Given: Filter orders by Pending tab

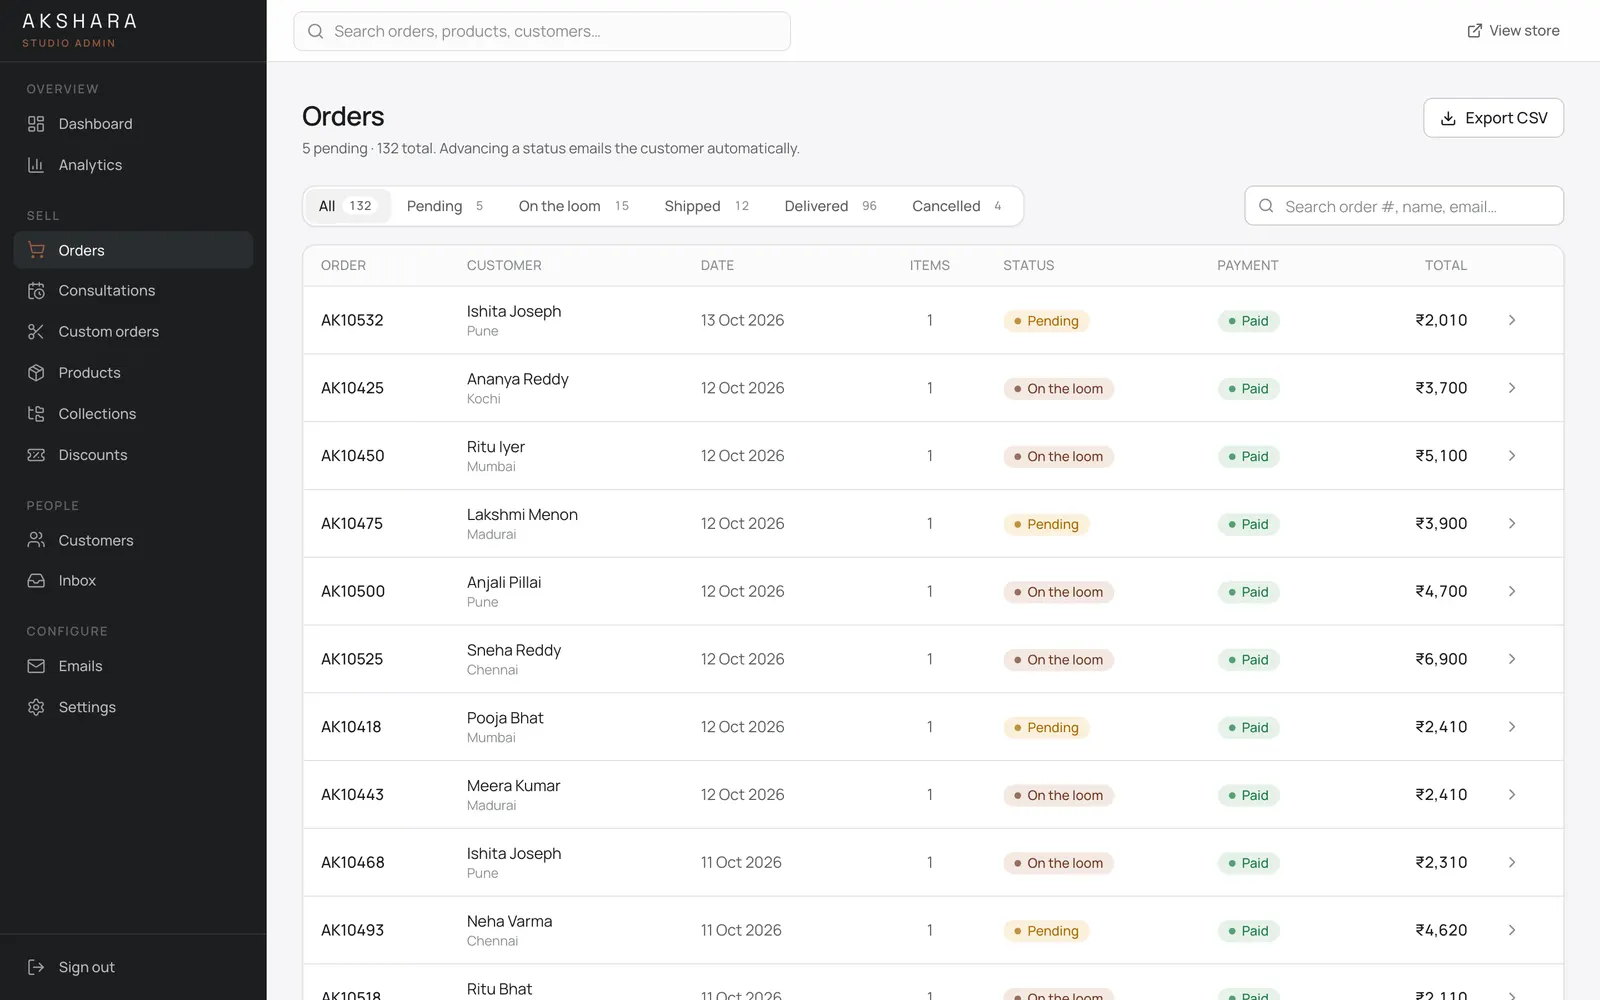Looking at the screenshot, I should pos(446,206).
